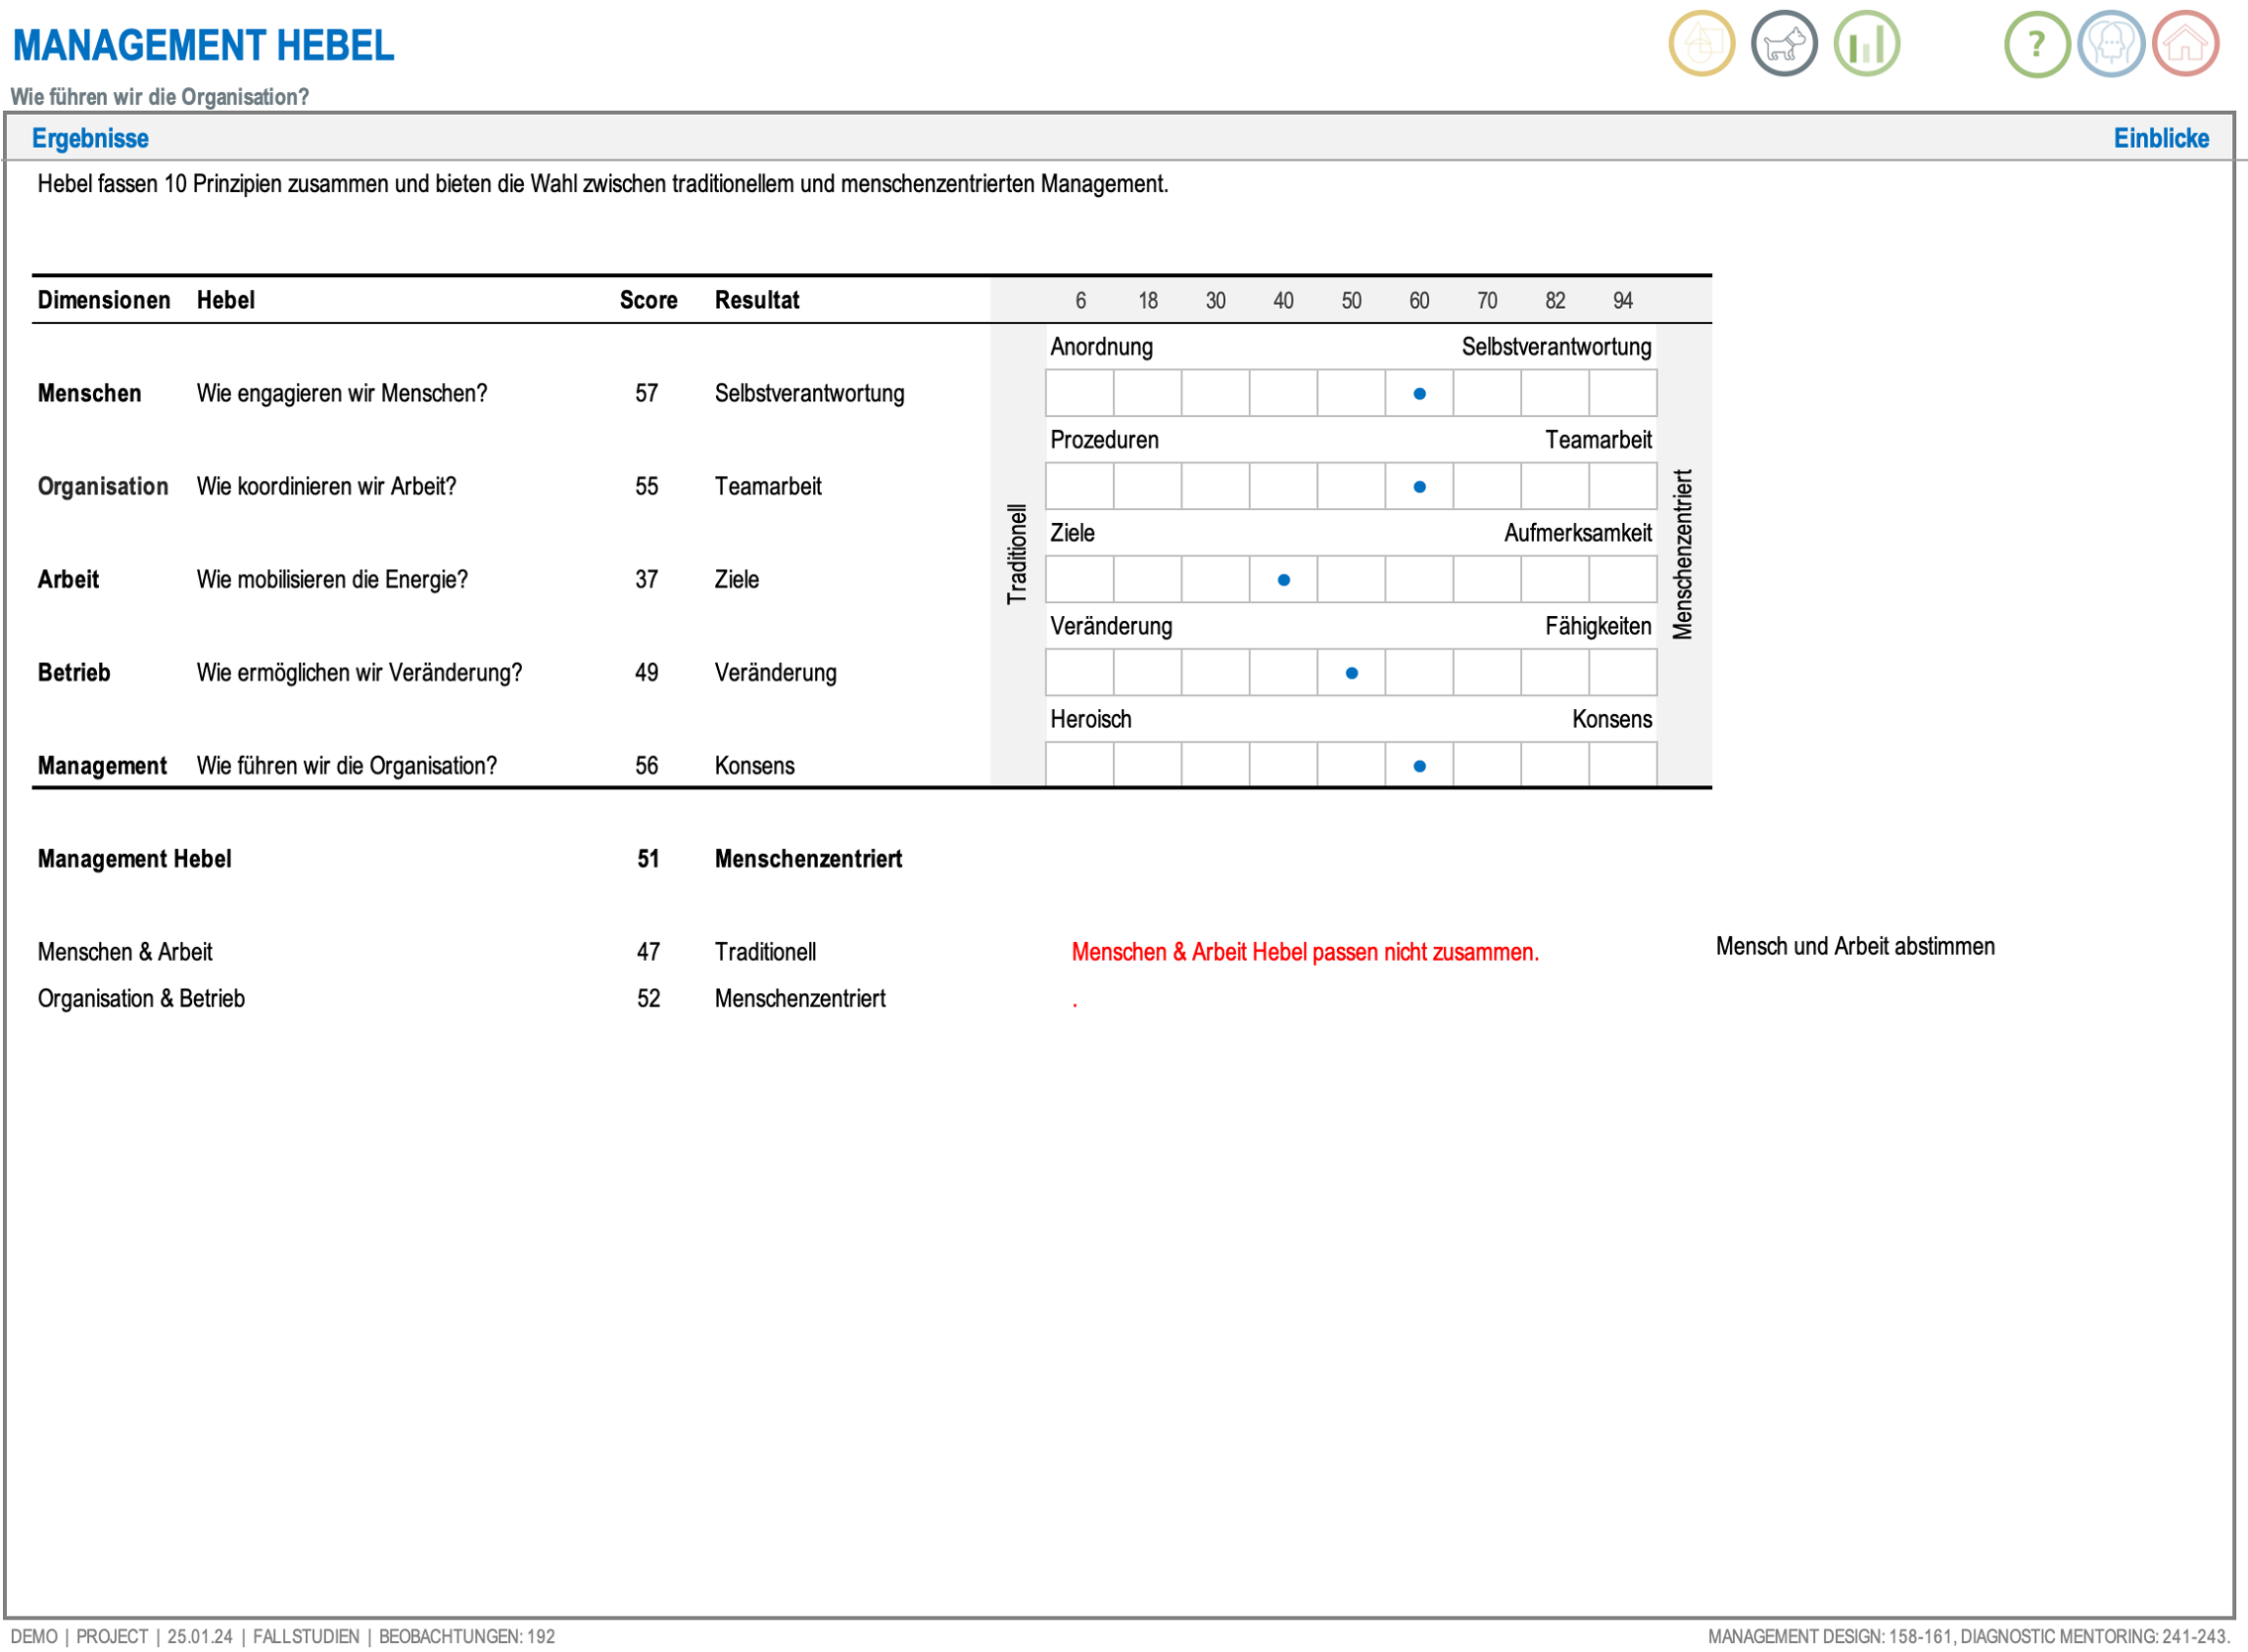
Task: Click the Betrieb dimension label
Action: [x=74, y=673]
